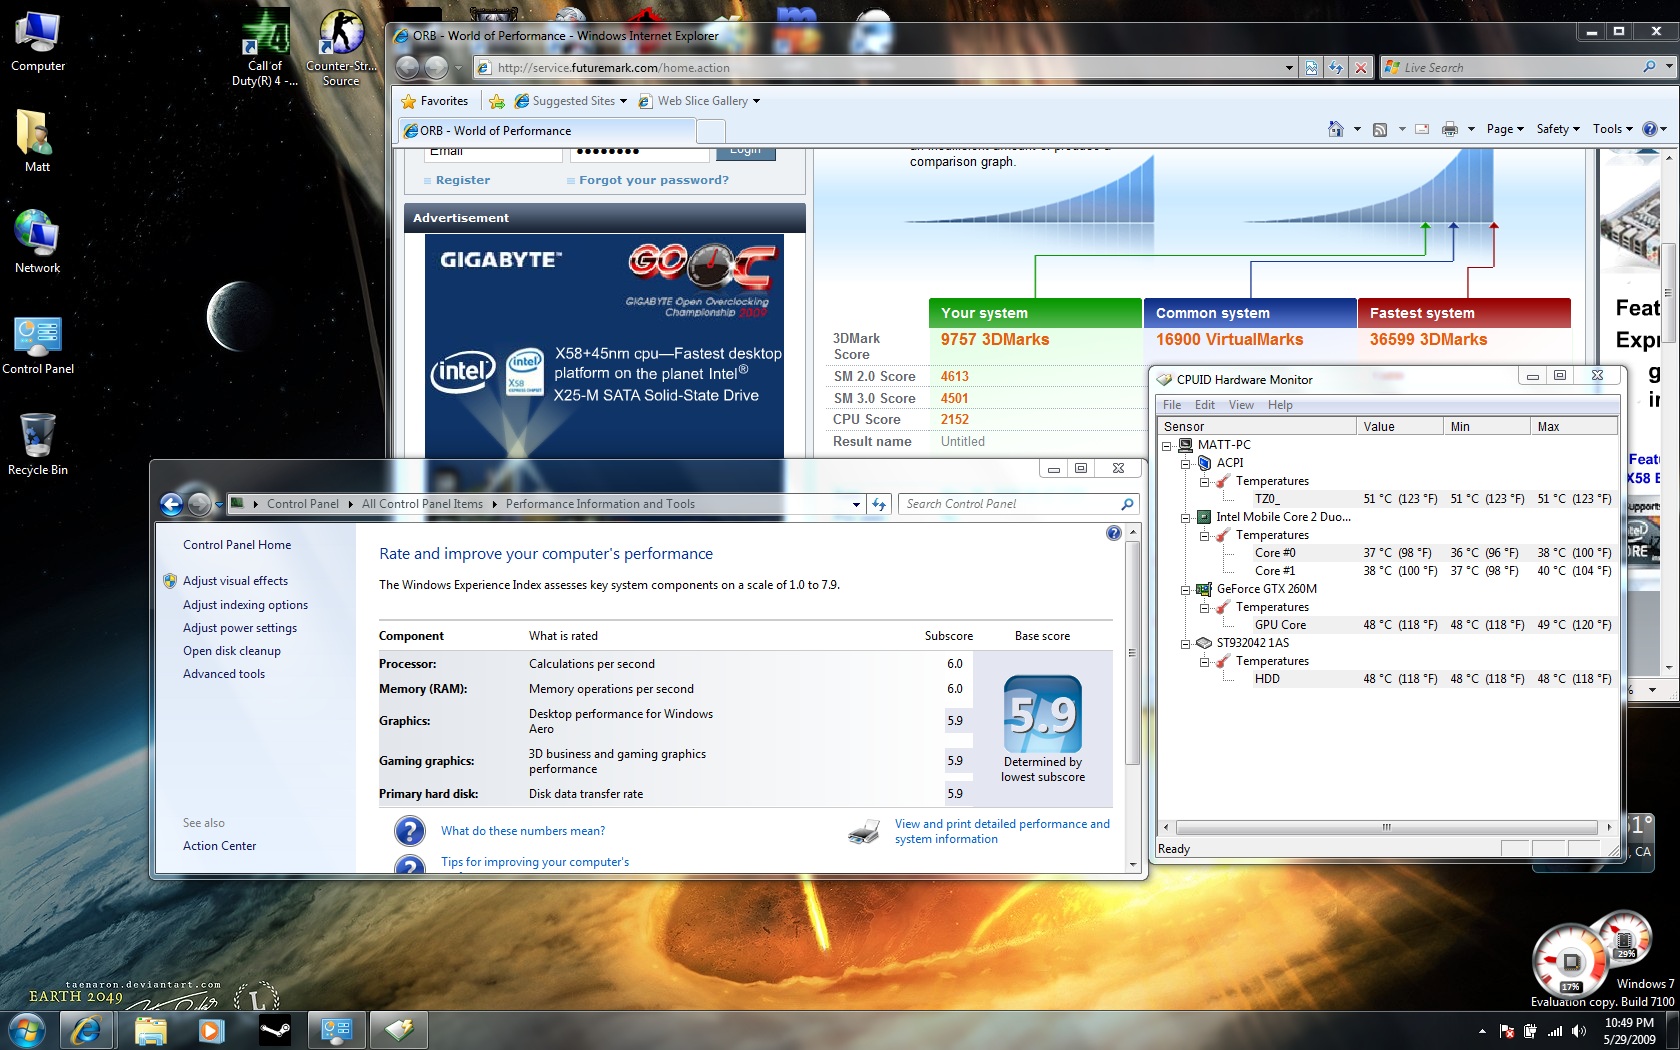Open the Computer desktop icon
This screenshot has height=1050, width=1680.
coord(38,42)
